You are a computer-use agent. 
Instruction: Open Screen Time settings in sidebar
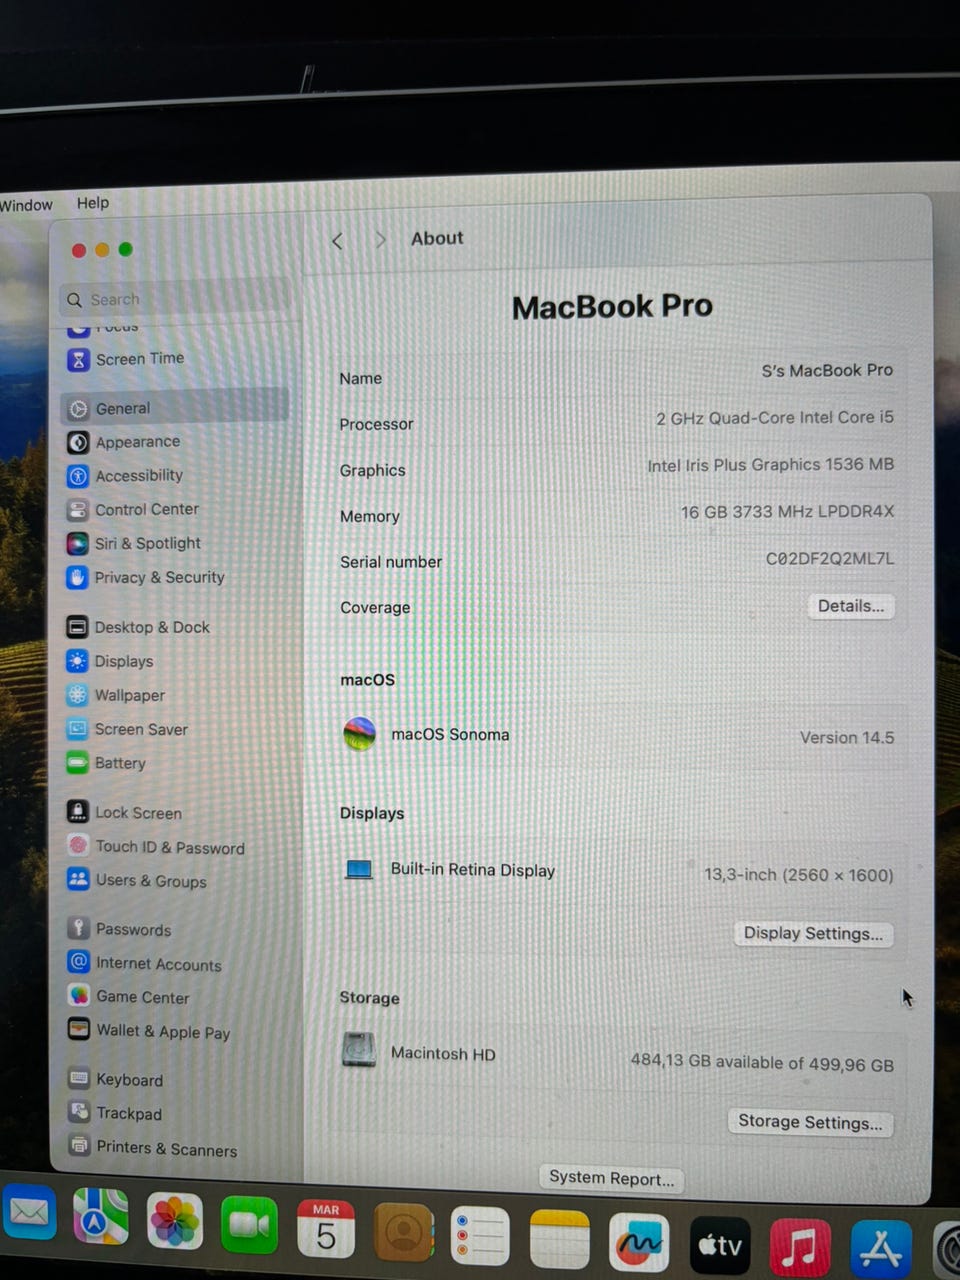coord(126,359)
